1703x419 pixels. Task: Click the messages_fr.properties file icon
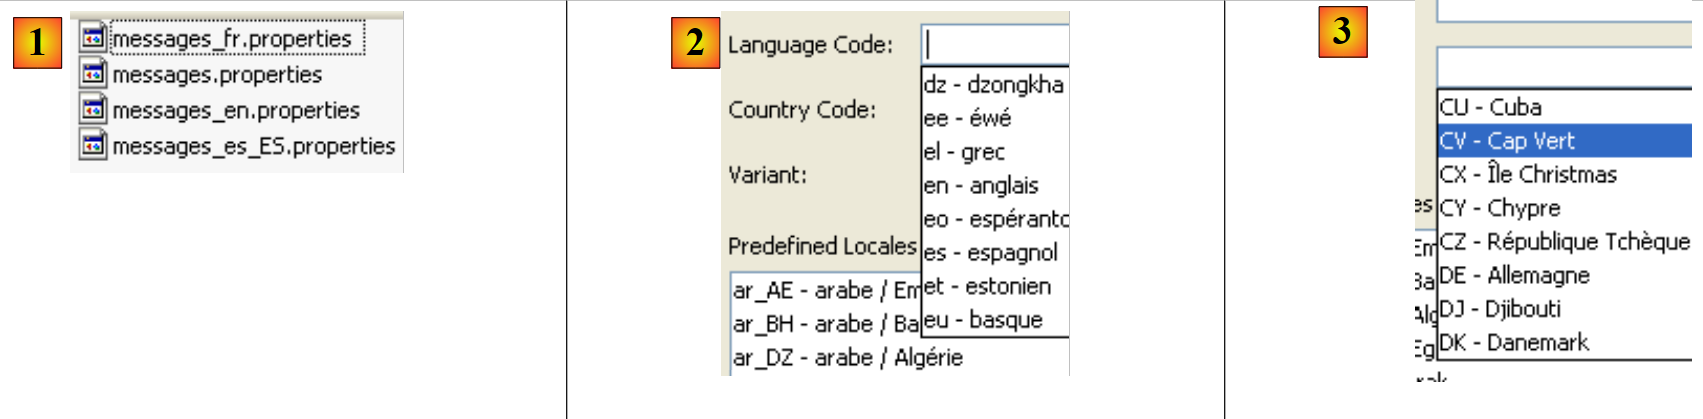click(93, 38)
